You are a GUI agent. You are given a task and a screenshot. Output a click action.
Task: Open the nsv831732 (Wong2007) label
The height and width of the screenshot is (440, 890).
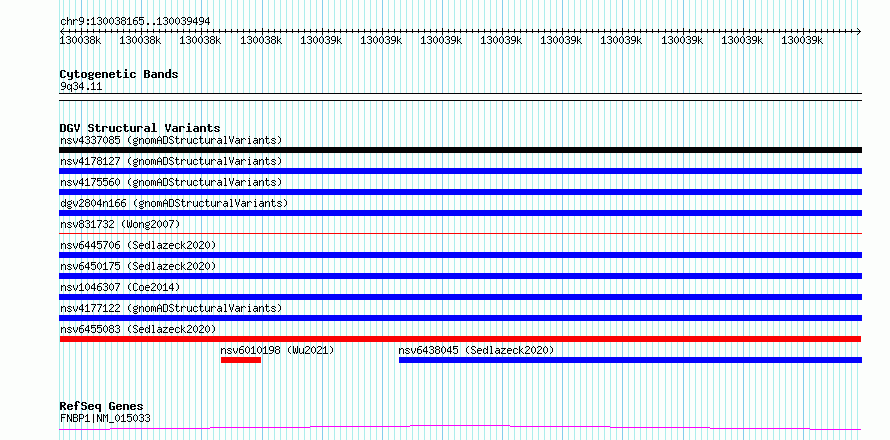(x=120, y=224)
